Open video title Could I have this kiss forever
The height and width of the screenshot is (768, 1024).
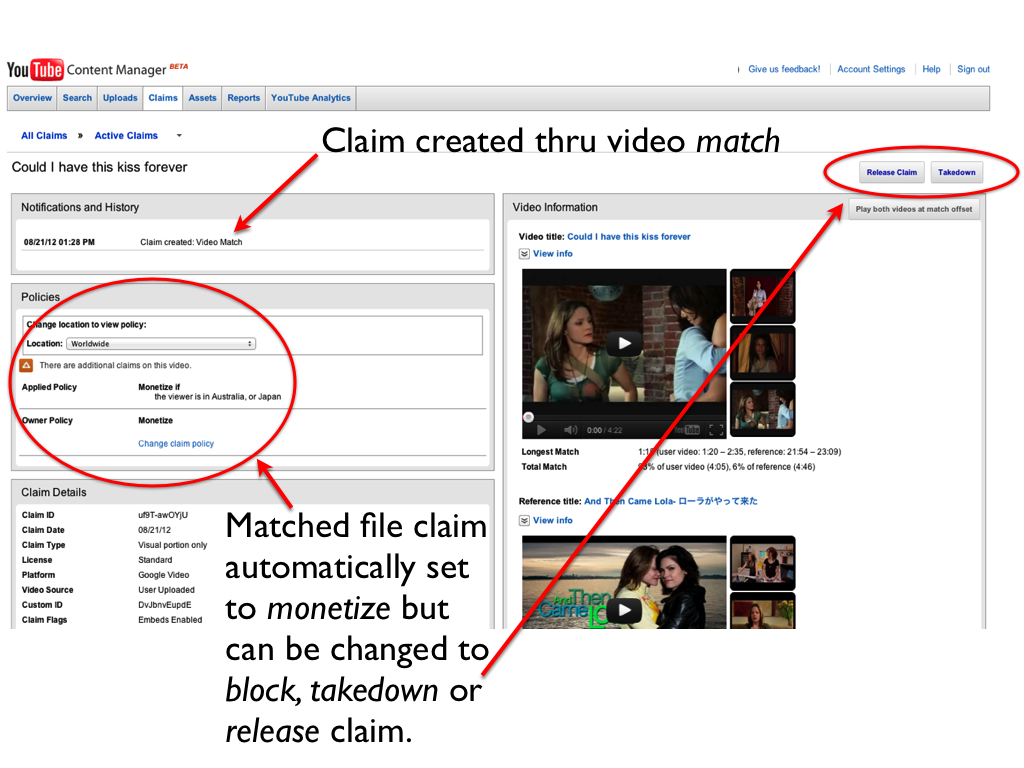coord(628,236)
